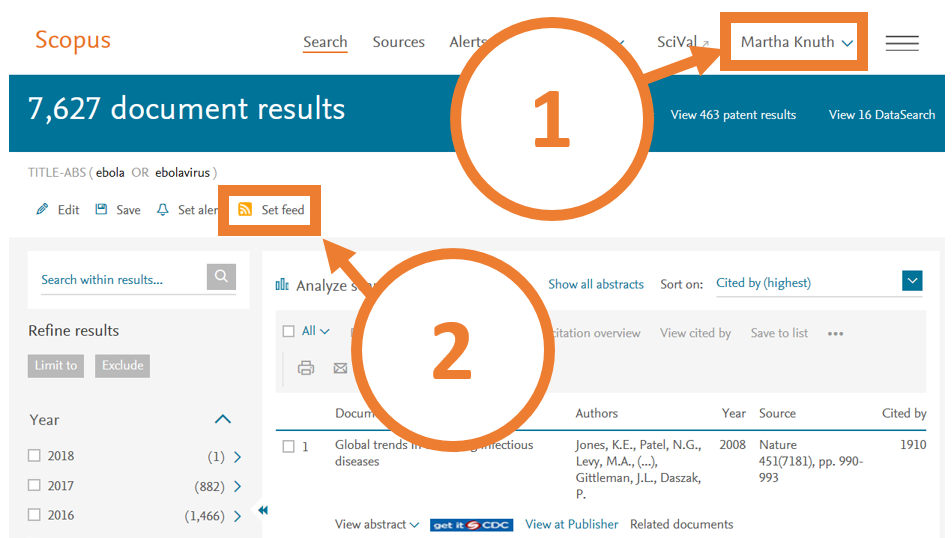This screenshot has height=538, width=952.
Task: Click citation count 1910
Action: [x=913, y=444]
